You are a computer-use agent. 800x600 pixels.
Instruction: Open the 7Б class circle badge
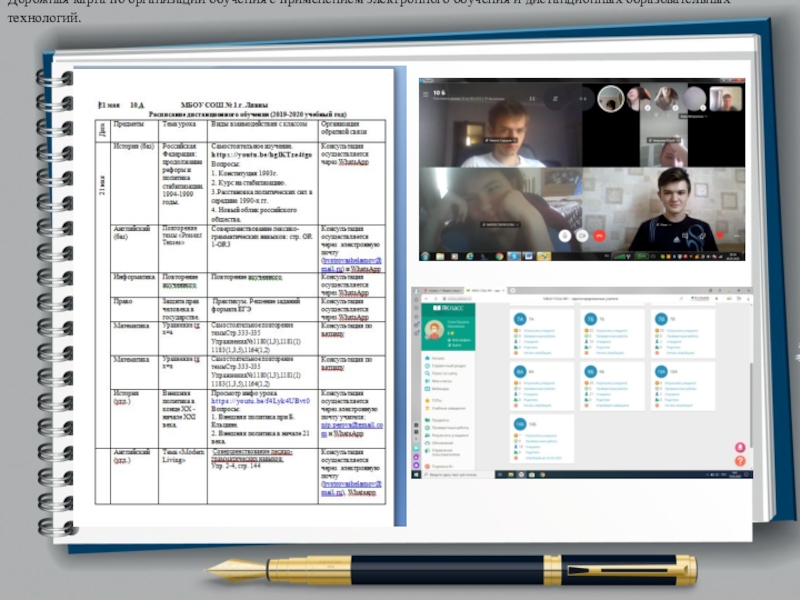point(590,319)
